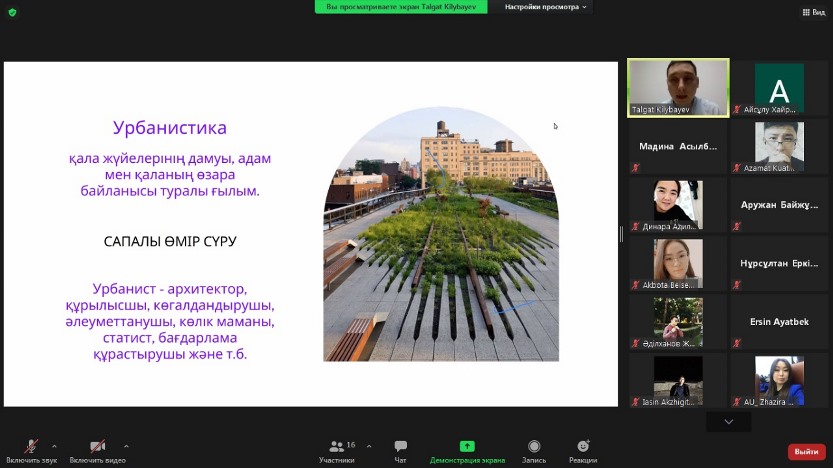
Task: Open Настройки просмотра dropdown menu
Action: pos(546,7)
